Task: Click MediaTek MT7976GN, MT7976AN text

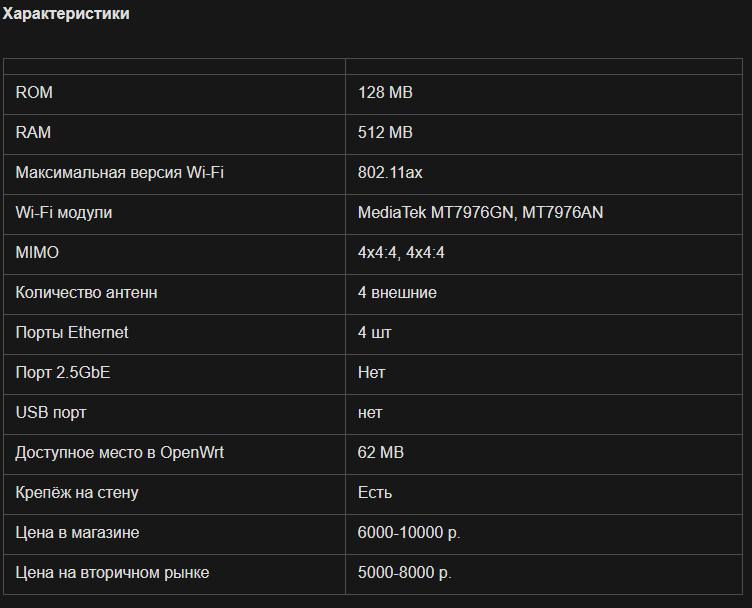Action: [481, 212]
